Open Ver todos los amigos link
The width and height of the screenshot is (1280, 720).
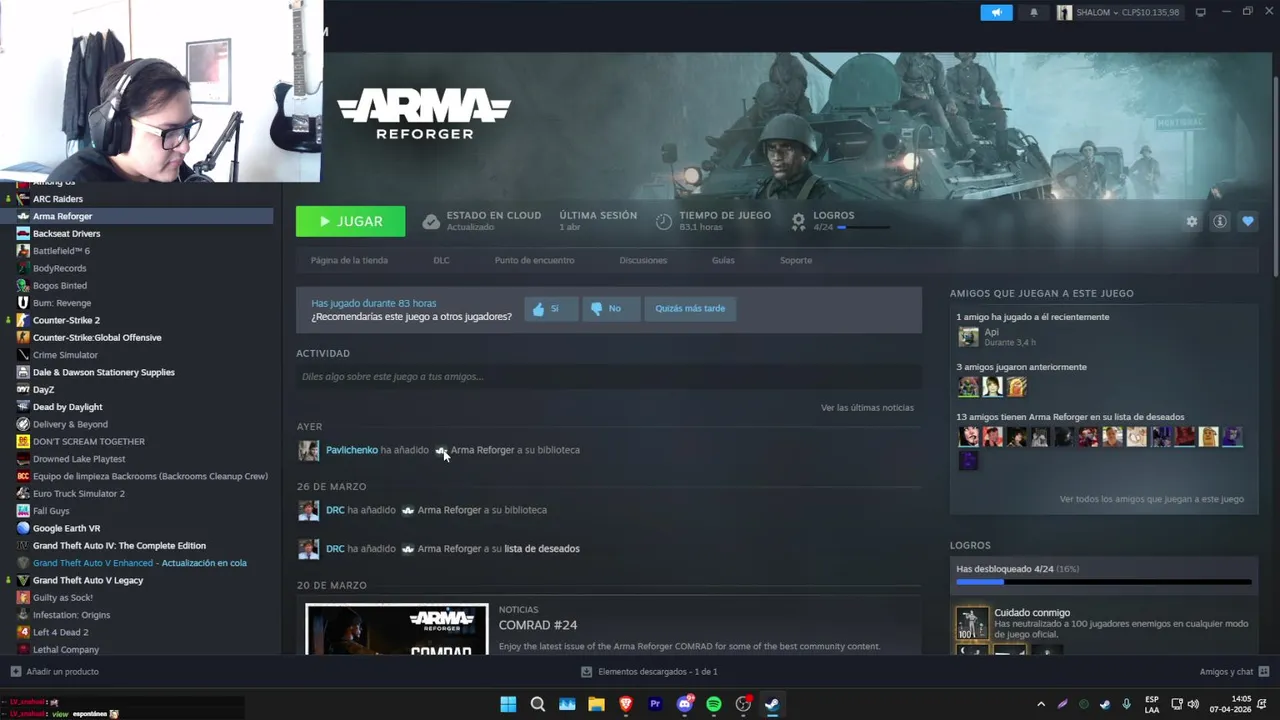[x=1152, y=499]
